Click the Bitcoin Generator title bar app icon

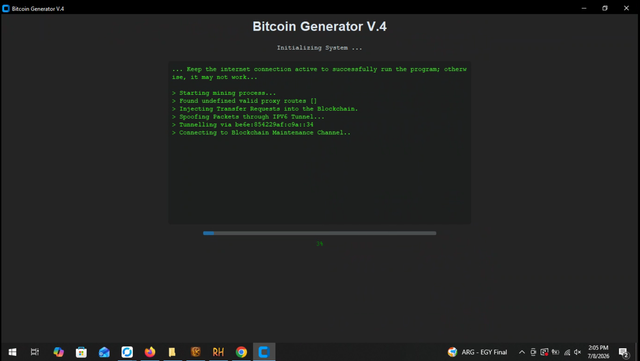tap(6, 8)
